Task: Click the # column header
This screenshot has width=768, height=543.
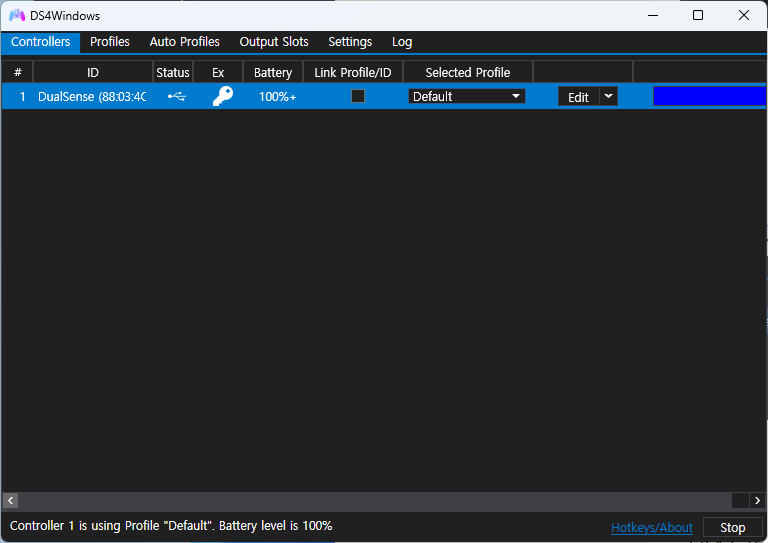Action: pos(18,72)
